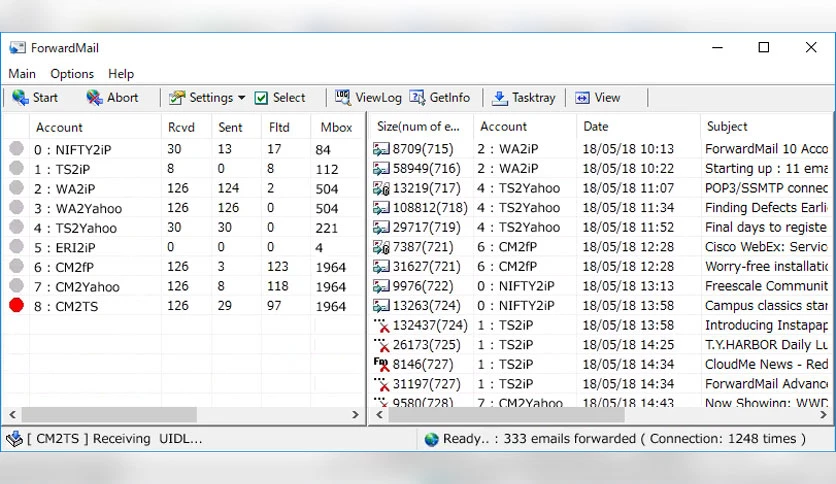Sort by Mbox column header
This screenshot has width=836, height=484.
pos(337,127)
